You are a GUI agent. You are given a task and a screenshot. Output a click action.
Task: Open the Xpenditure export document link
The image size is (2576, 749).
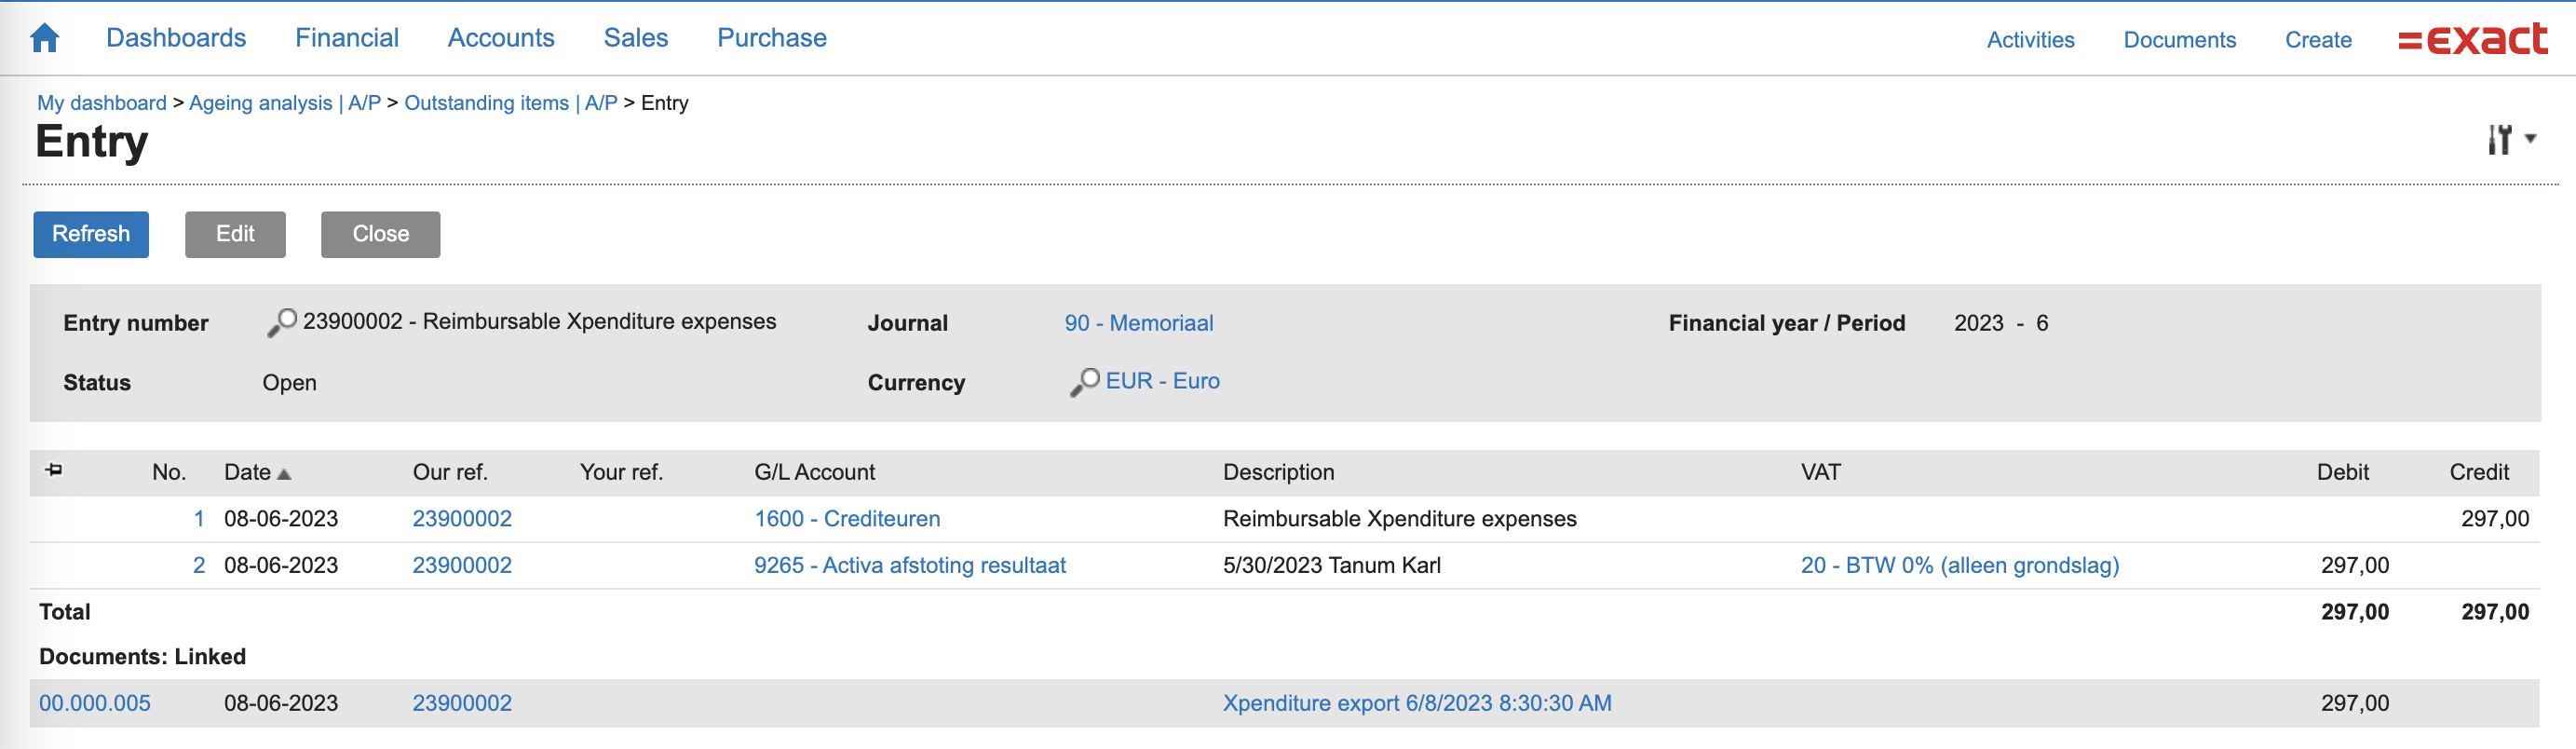1416,703
